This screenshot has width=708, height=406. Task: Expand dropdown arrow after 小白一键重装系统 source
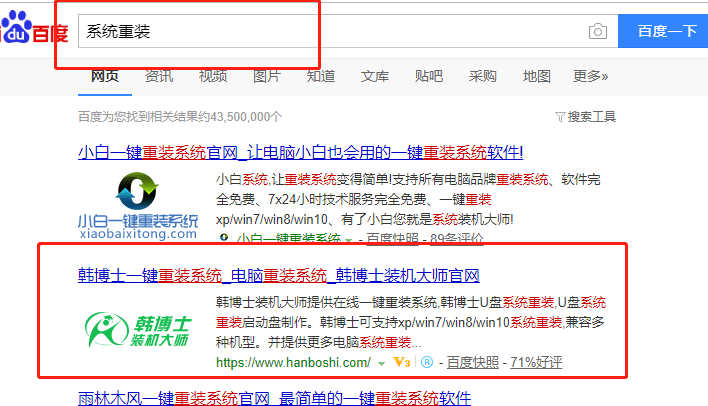click(348, 240)
